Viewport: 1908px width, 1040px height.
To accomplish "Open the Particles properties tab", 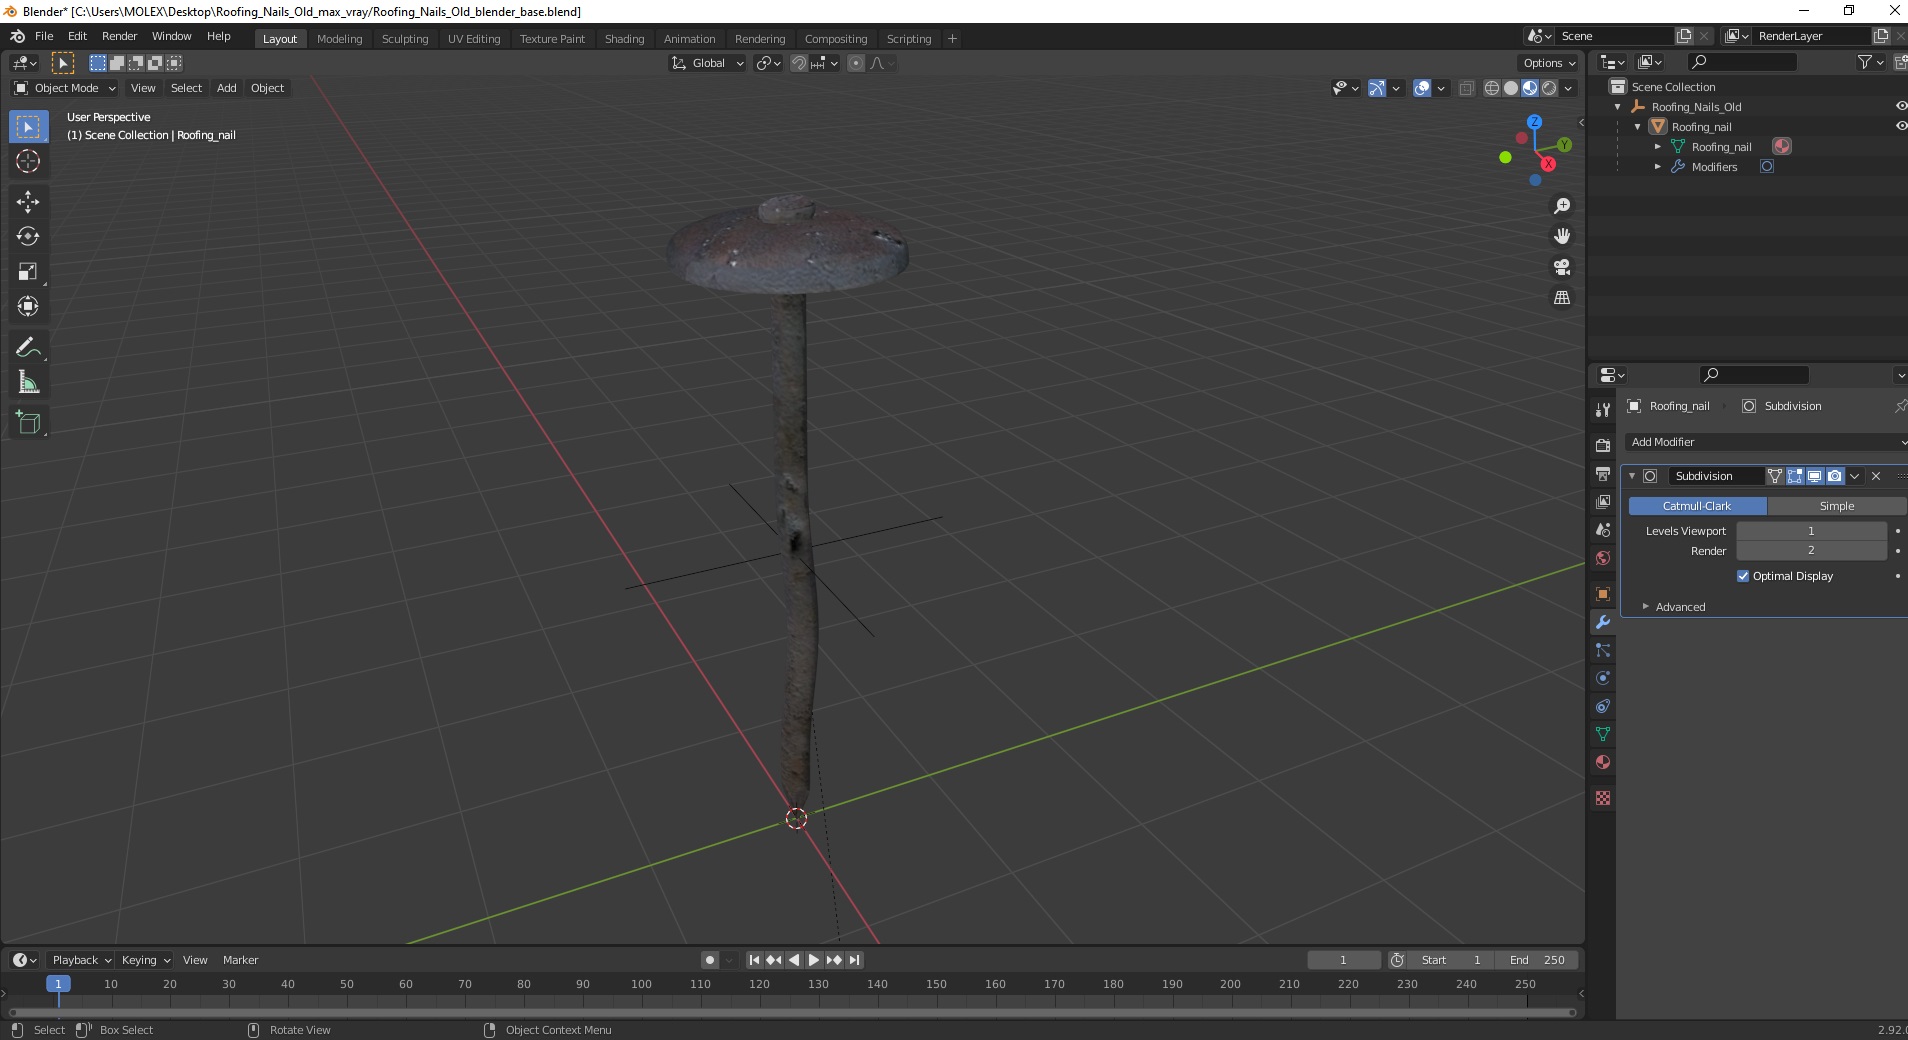I will coord(1603,650).
